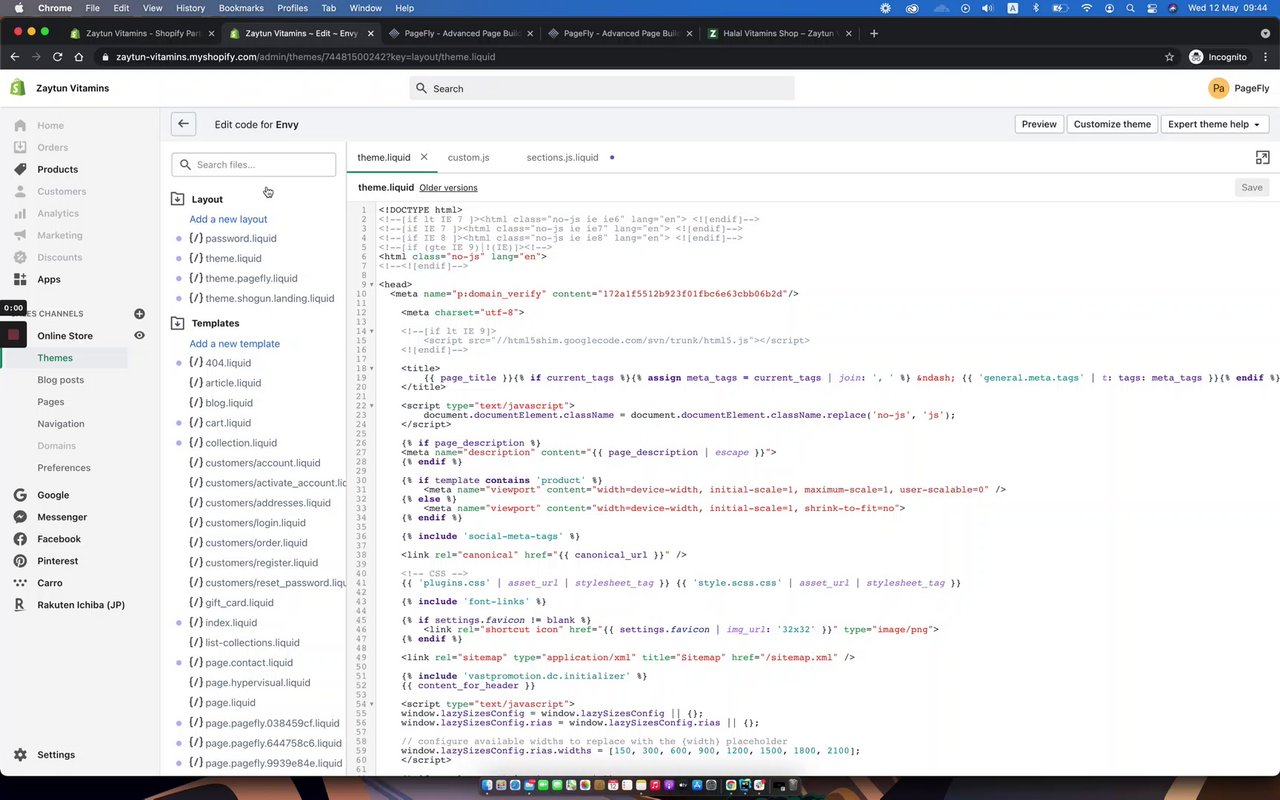This screenshot has width=1280, height=800.
Task: Bookmark this page with the star icon
Action: pos(1169,57)
